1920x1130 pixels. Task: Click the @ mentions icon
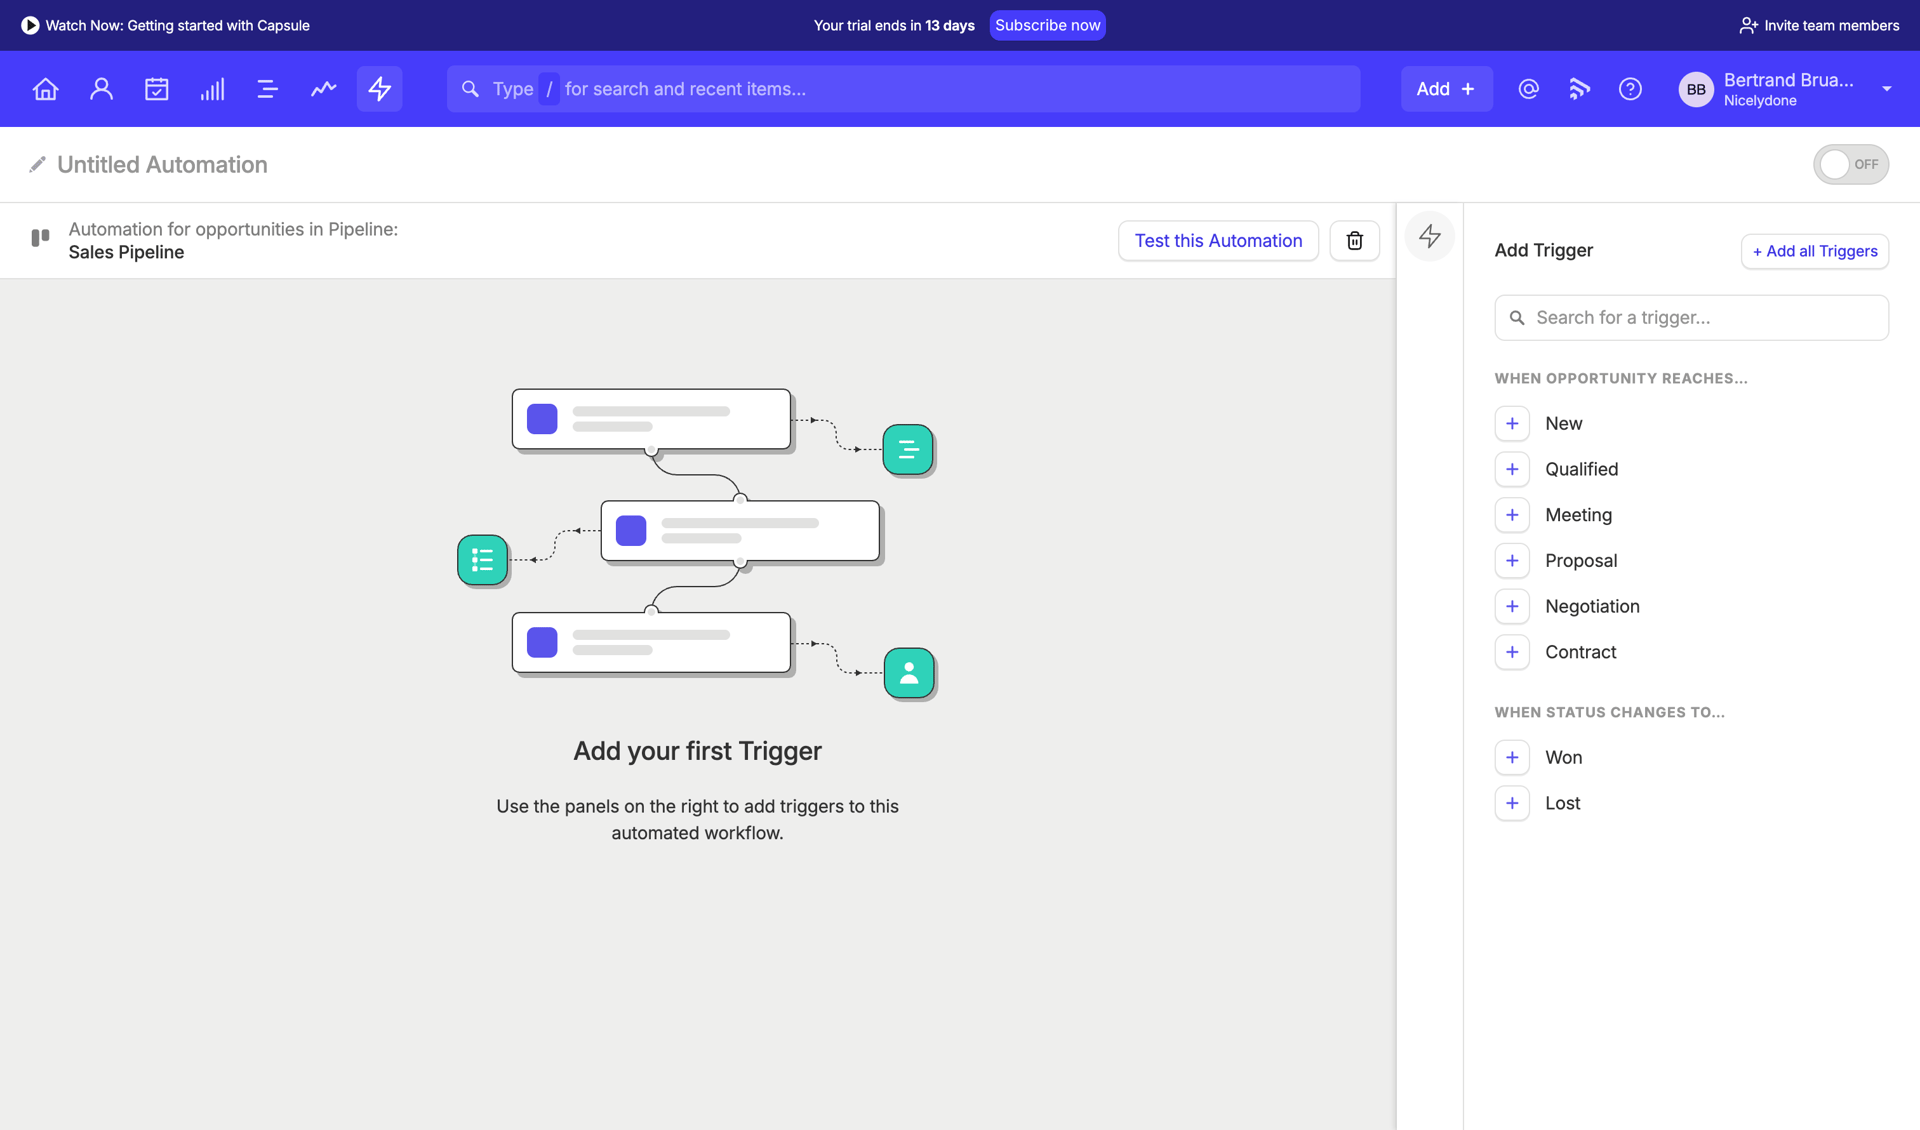(1528, 89)
